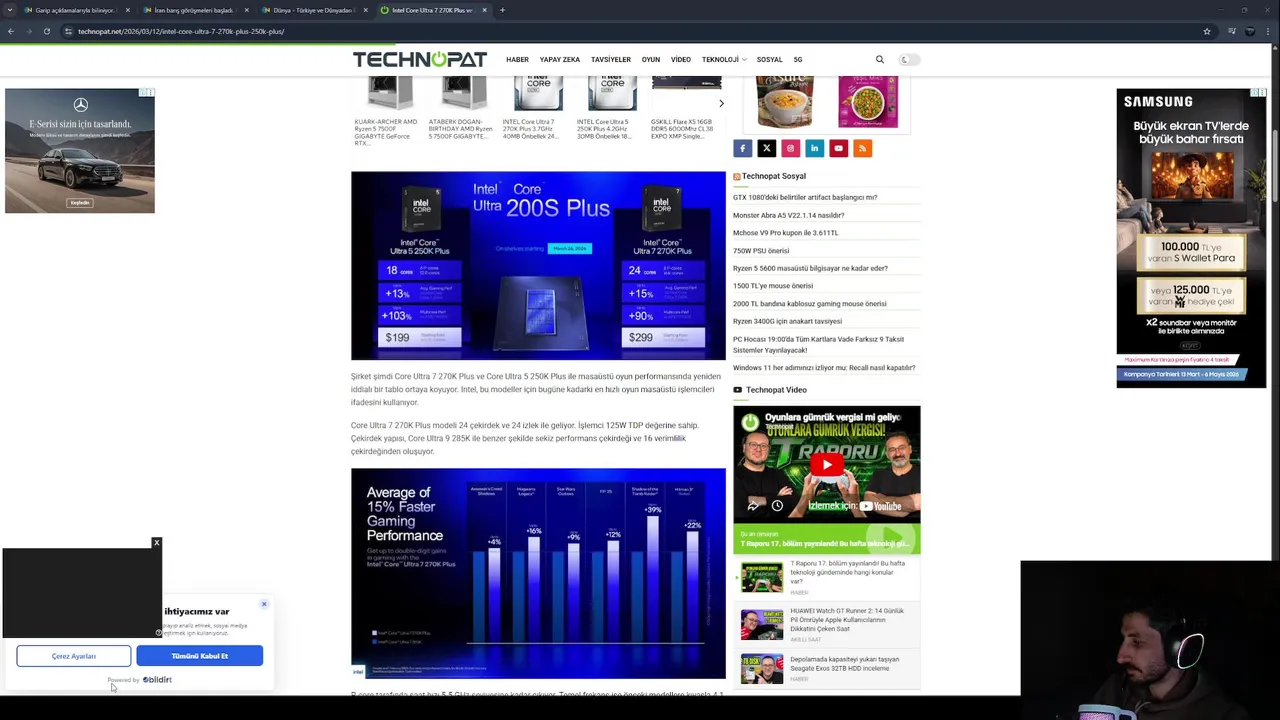
Task: Open YAPAY ZEKA menu item
Action: [x=560, y=59]
